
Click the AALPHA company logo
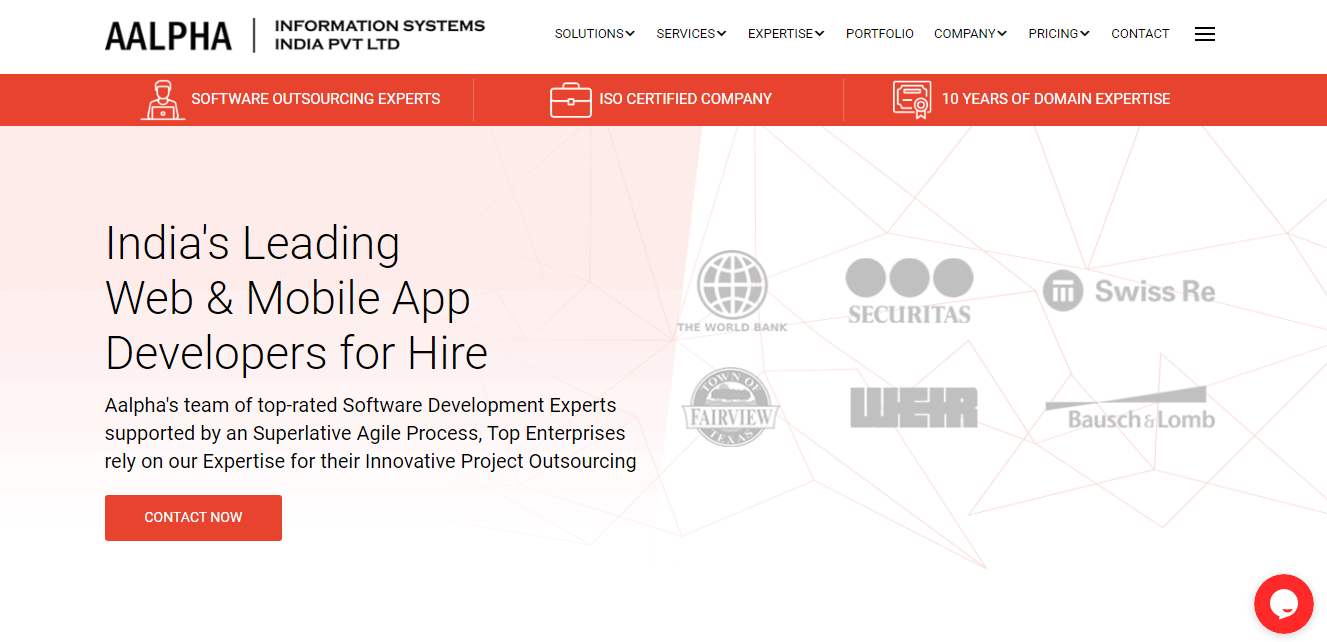point(168,36)
